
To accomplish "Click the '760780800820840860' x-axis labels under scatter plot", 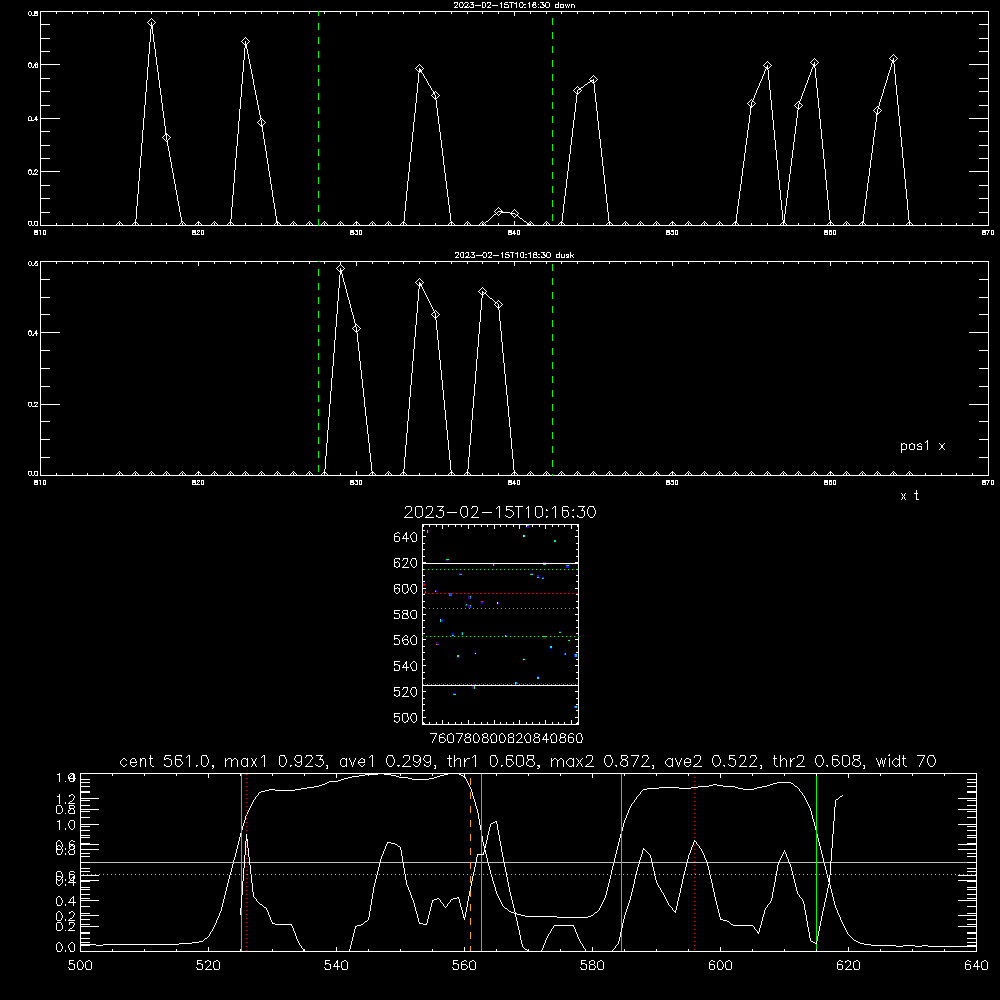I will point(506,739).
